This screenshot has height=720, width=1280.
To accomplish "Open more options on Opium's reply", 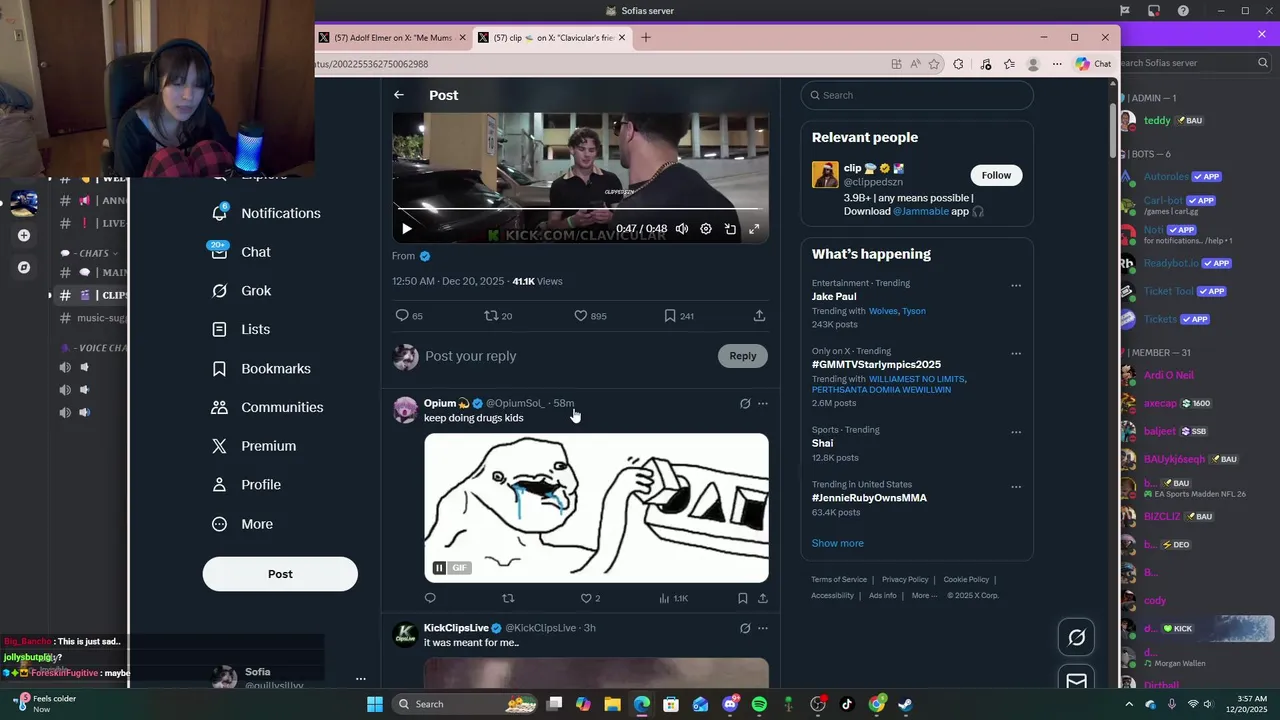I will 763,404.
